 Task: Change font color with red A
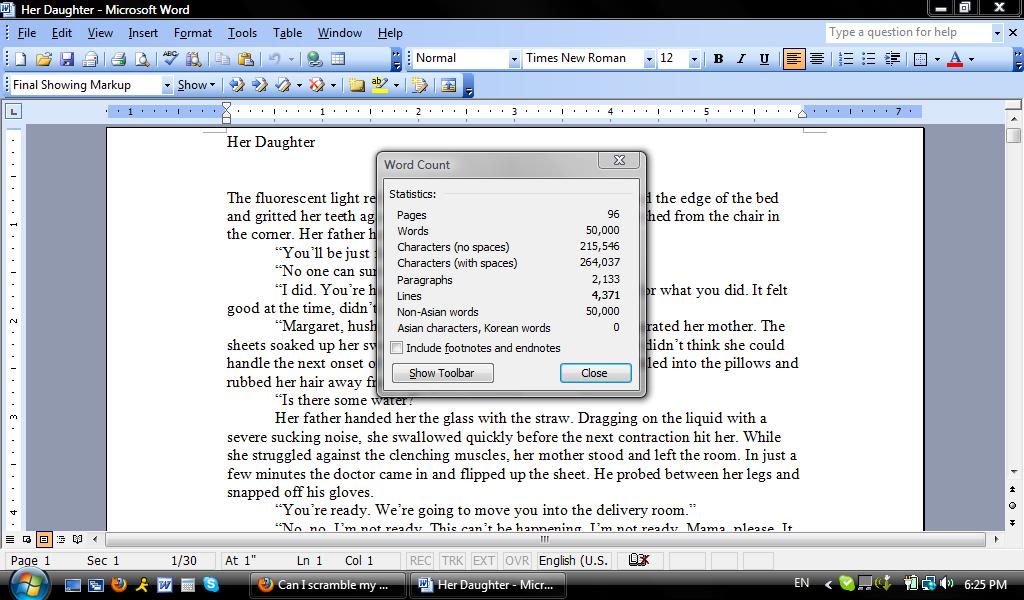(x=955, y=59)
